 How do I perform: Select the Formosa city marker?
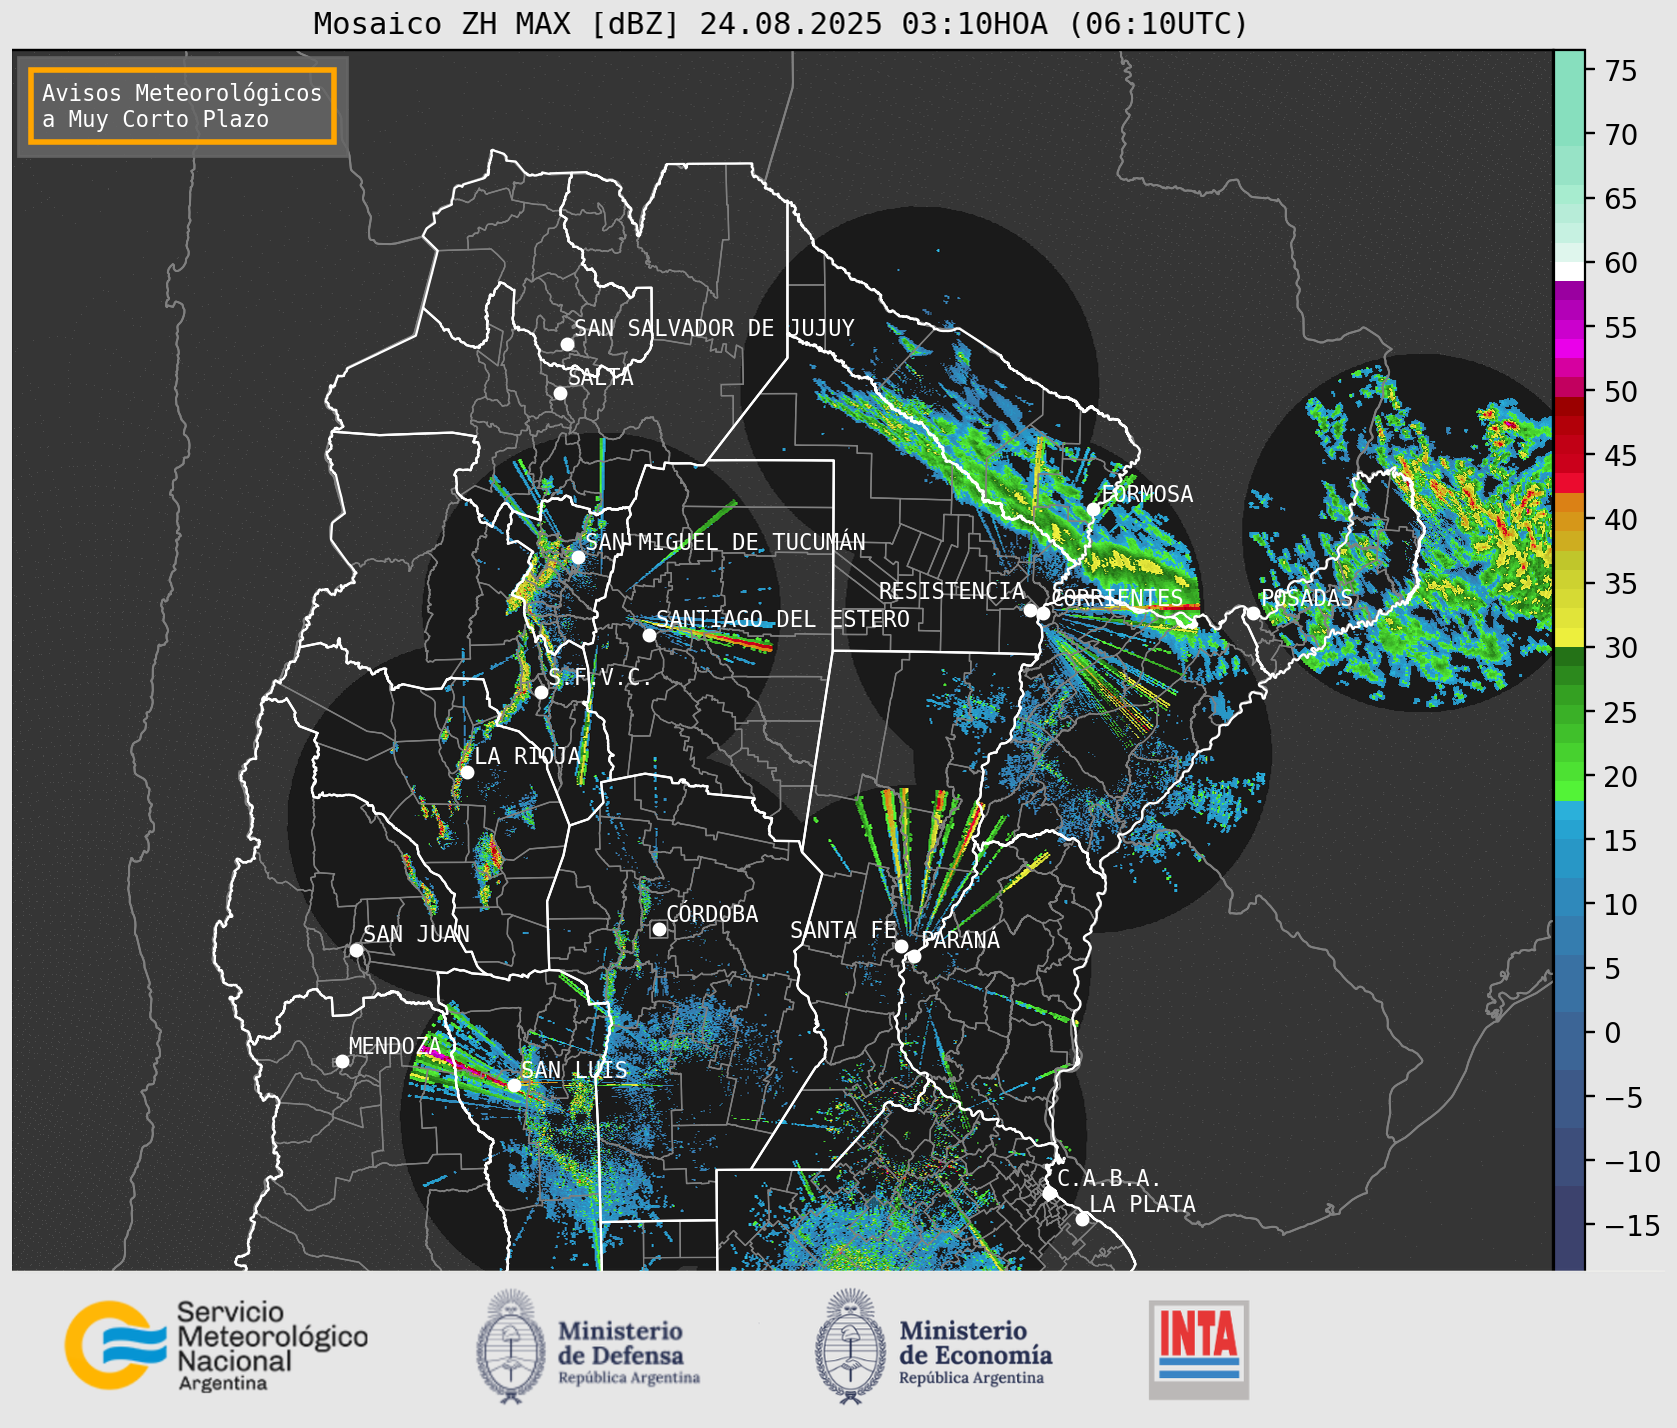click(1093, 509)
